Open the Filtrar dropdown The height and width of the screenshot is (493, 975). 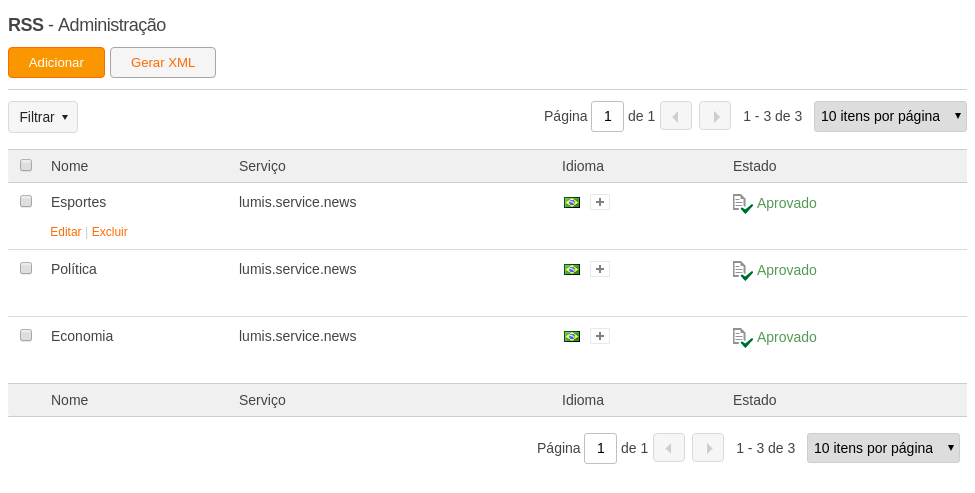coord(43,117)
